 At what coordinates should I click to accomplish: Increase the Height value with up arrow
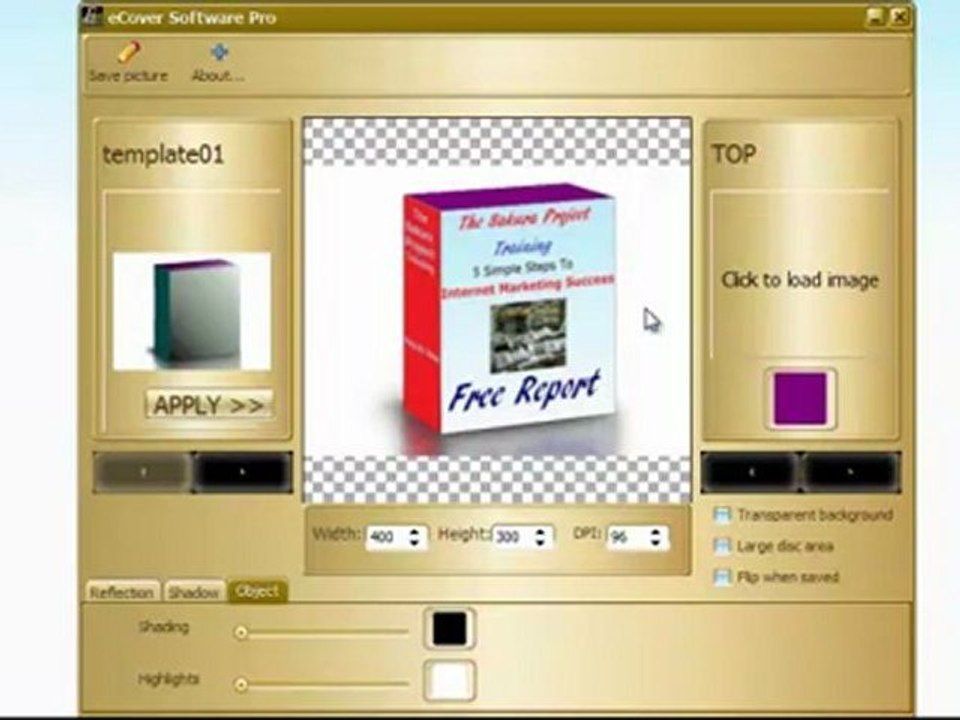(539, 531)
